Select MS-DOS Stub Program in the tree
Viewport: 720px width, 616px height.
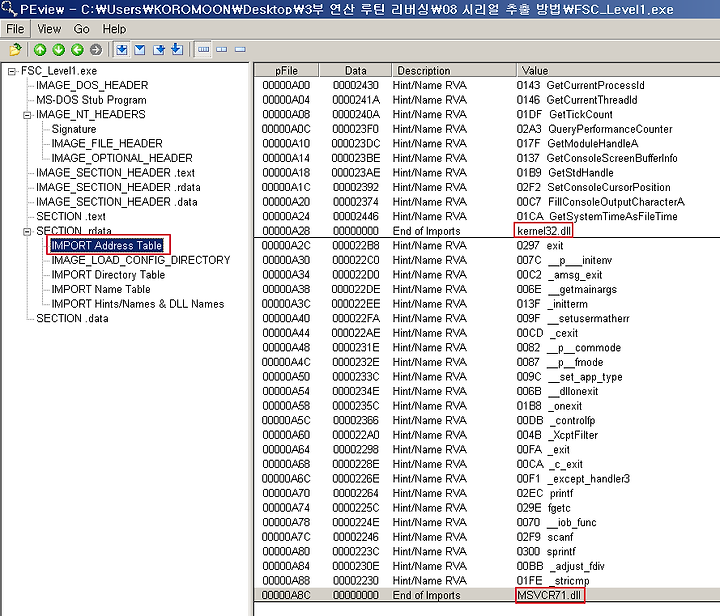click(x=91, y=100)
